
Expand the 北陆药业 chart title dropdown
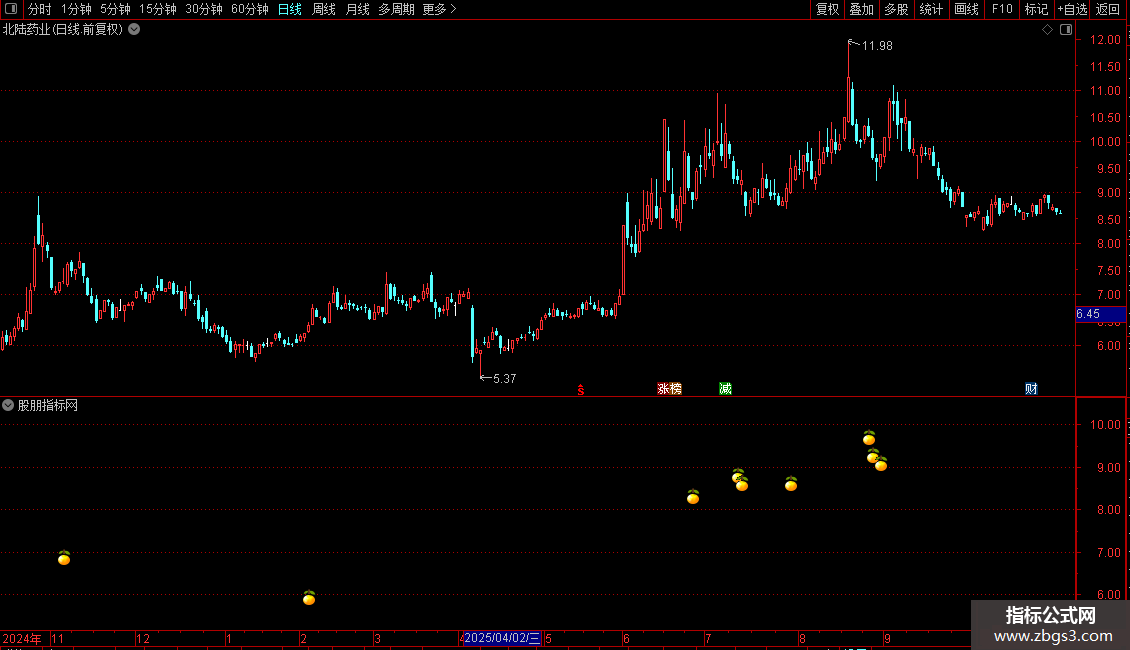tap(134, 30)
